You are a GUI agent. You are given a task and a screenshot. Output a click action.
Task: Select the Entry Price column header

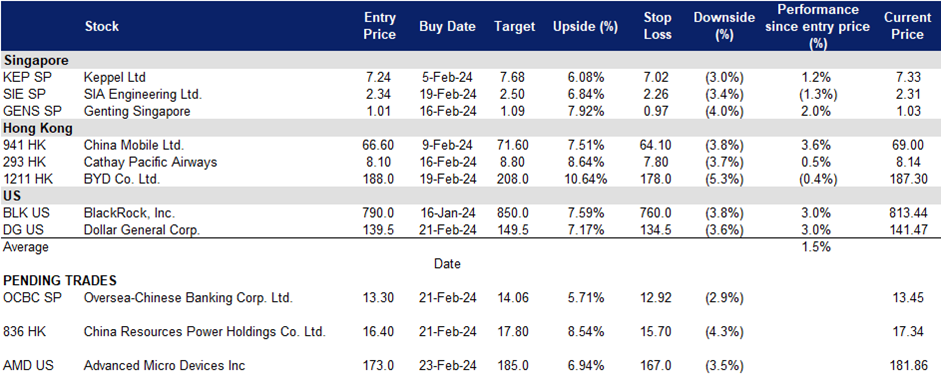(x=380, y=26)
